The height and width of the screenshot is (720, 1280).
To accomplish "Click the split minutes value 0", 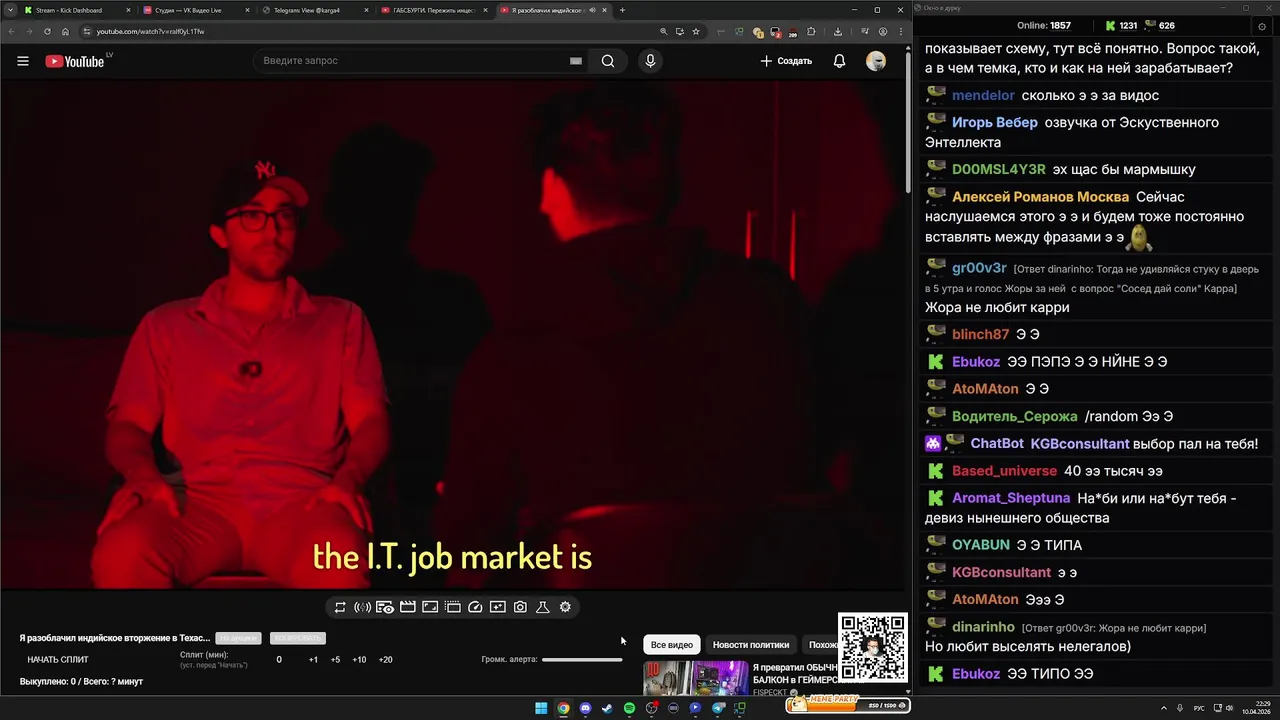I will coord(279,660).
